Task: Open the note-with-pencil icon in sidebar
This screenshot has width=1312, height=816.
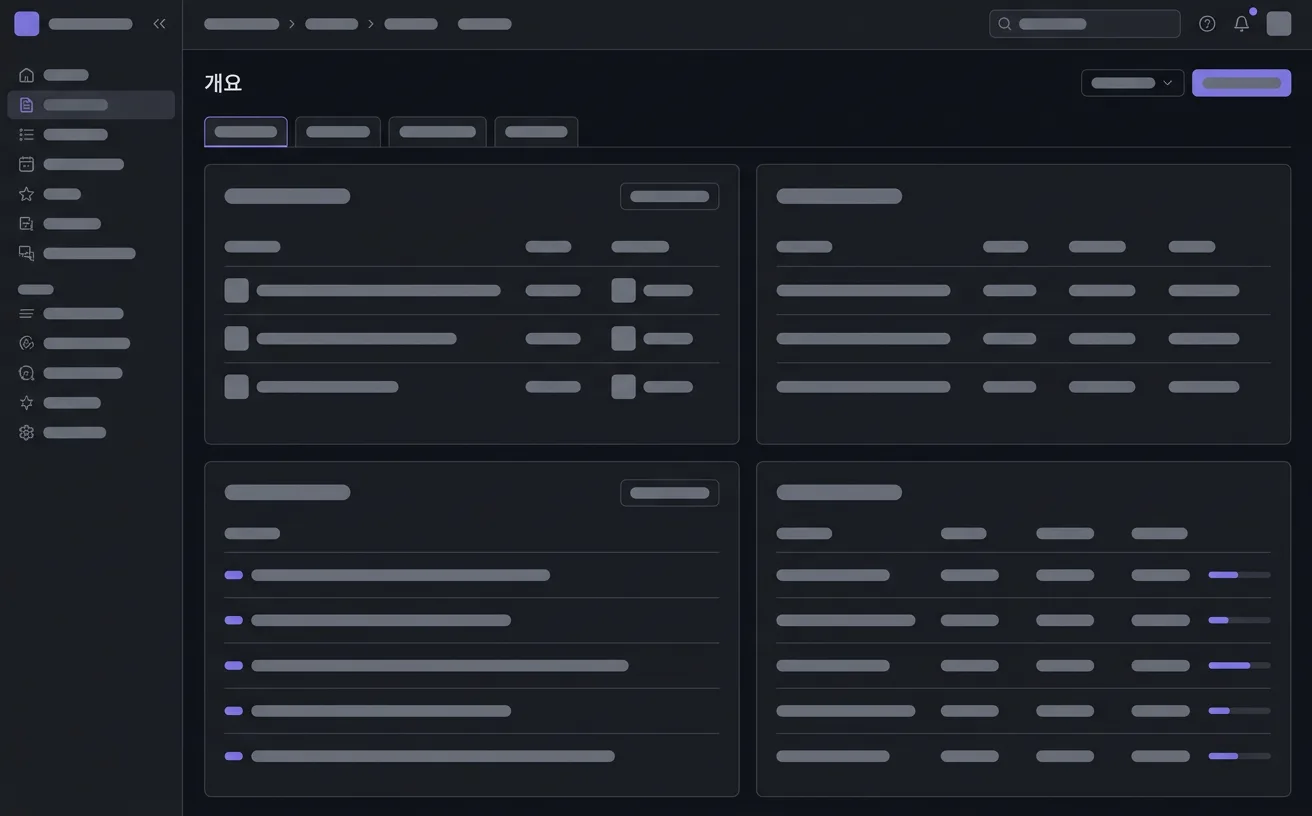Action: [26, 224]
